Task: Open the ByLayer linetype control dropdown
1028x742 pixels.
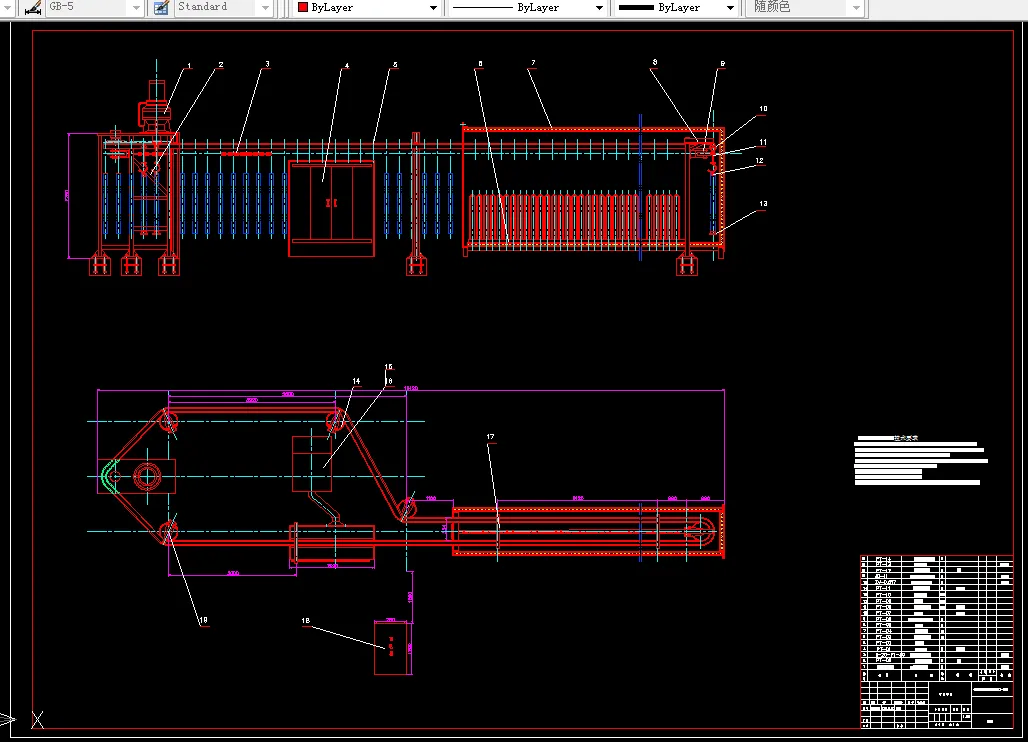Action: 599,8
